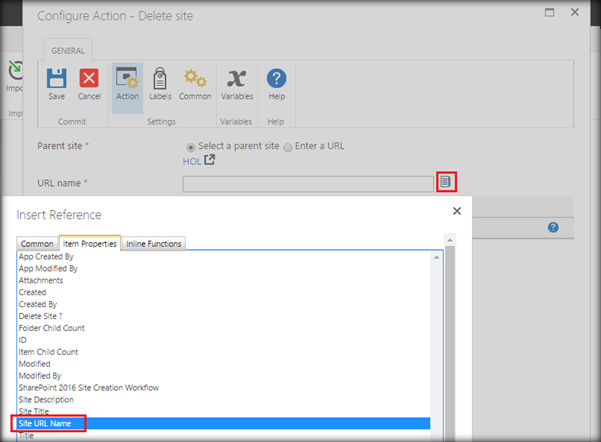This screenshot has width=601, height=442.
Task: Click the Cancel icon in the ribbon
Action: pos(89,78)
